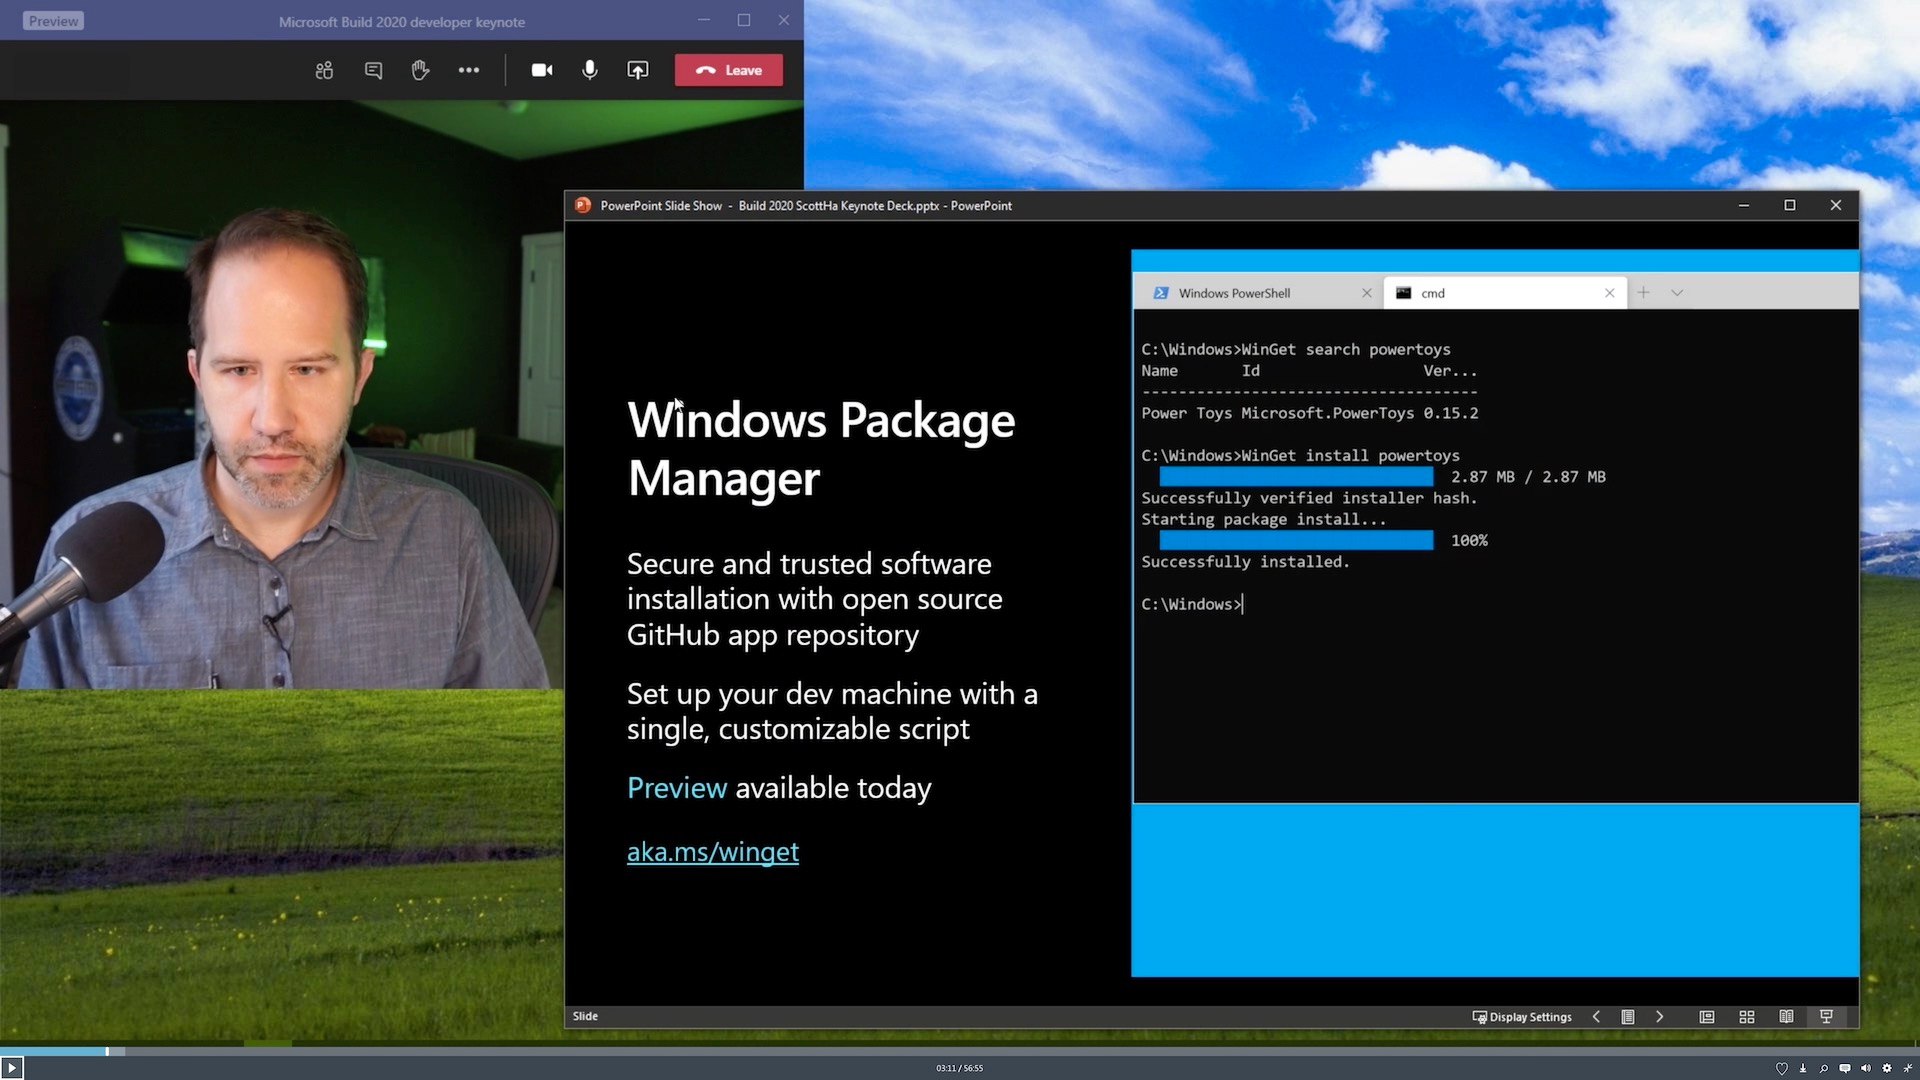The width and height of the screenshot is (1920, 1080).
Task: Click 'WinGet install powertoys' command line
Action: (1300, 456)
